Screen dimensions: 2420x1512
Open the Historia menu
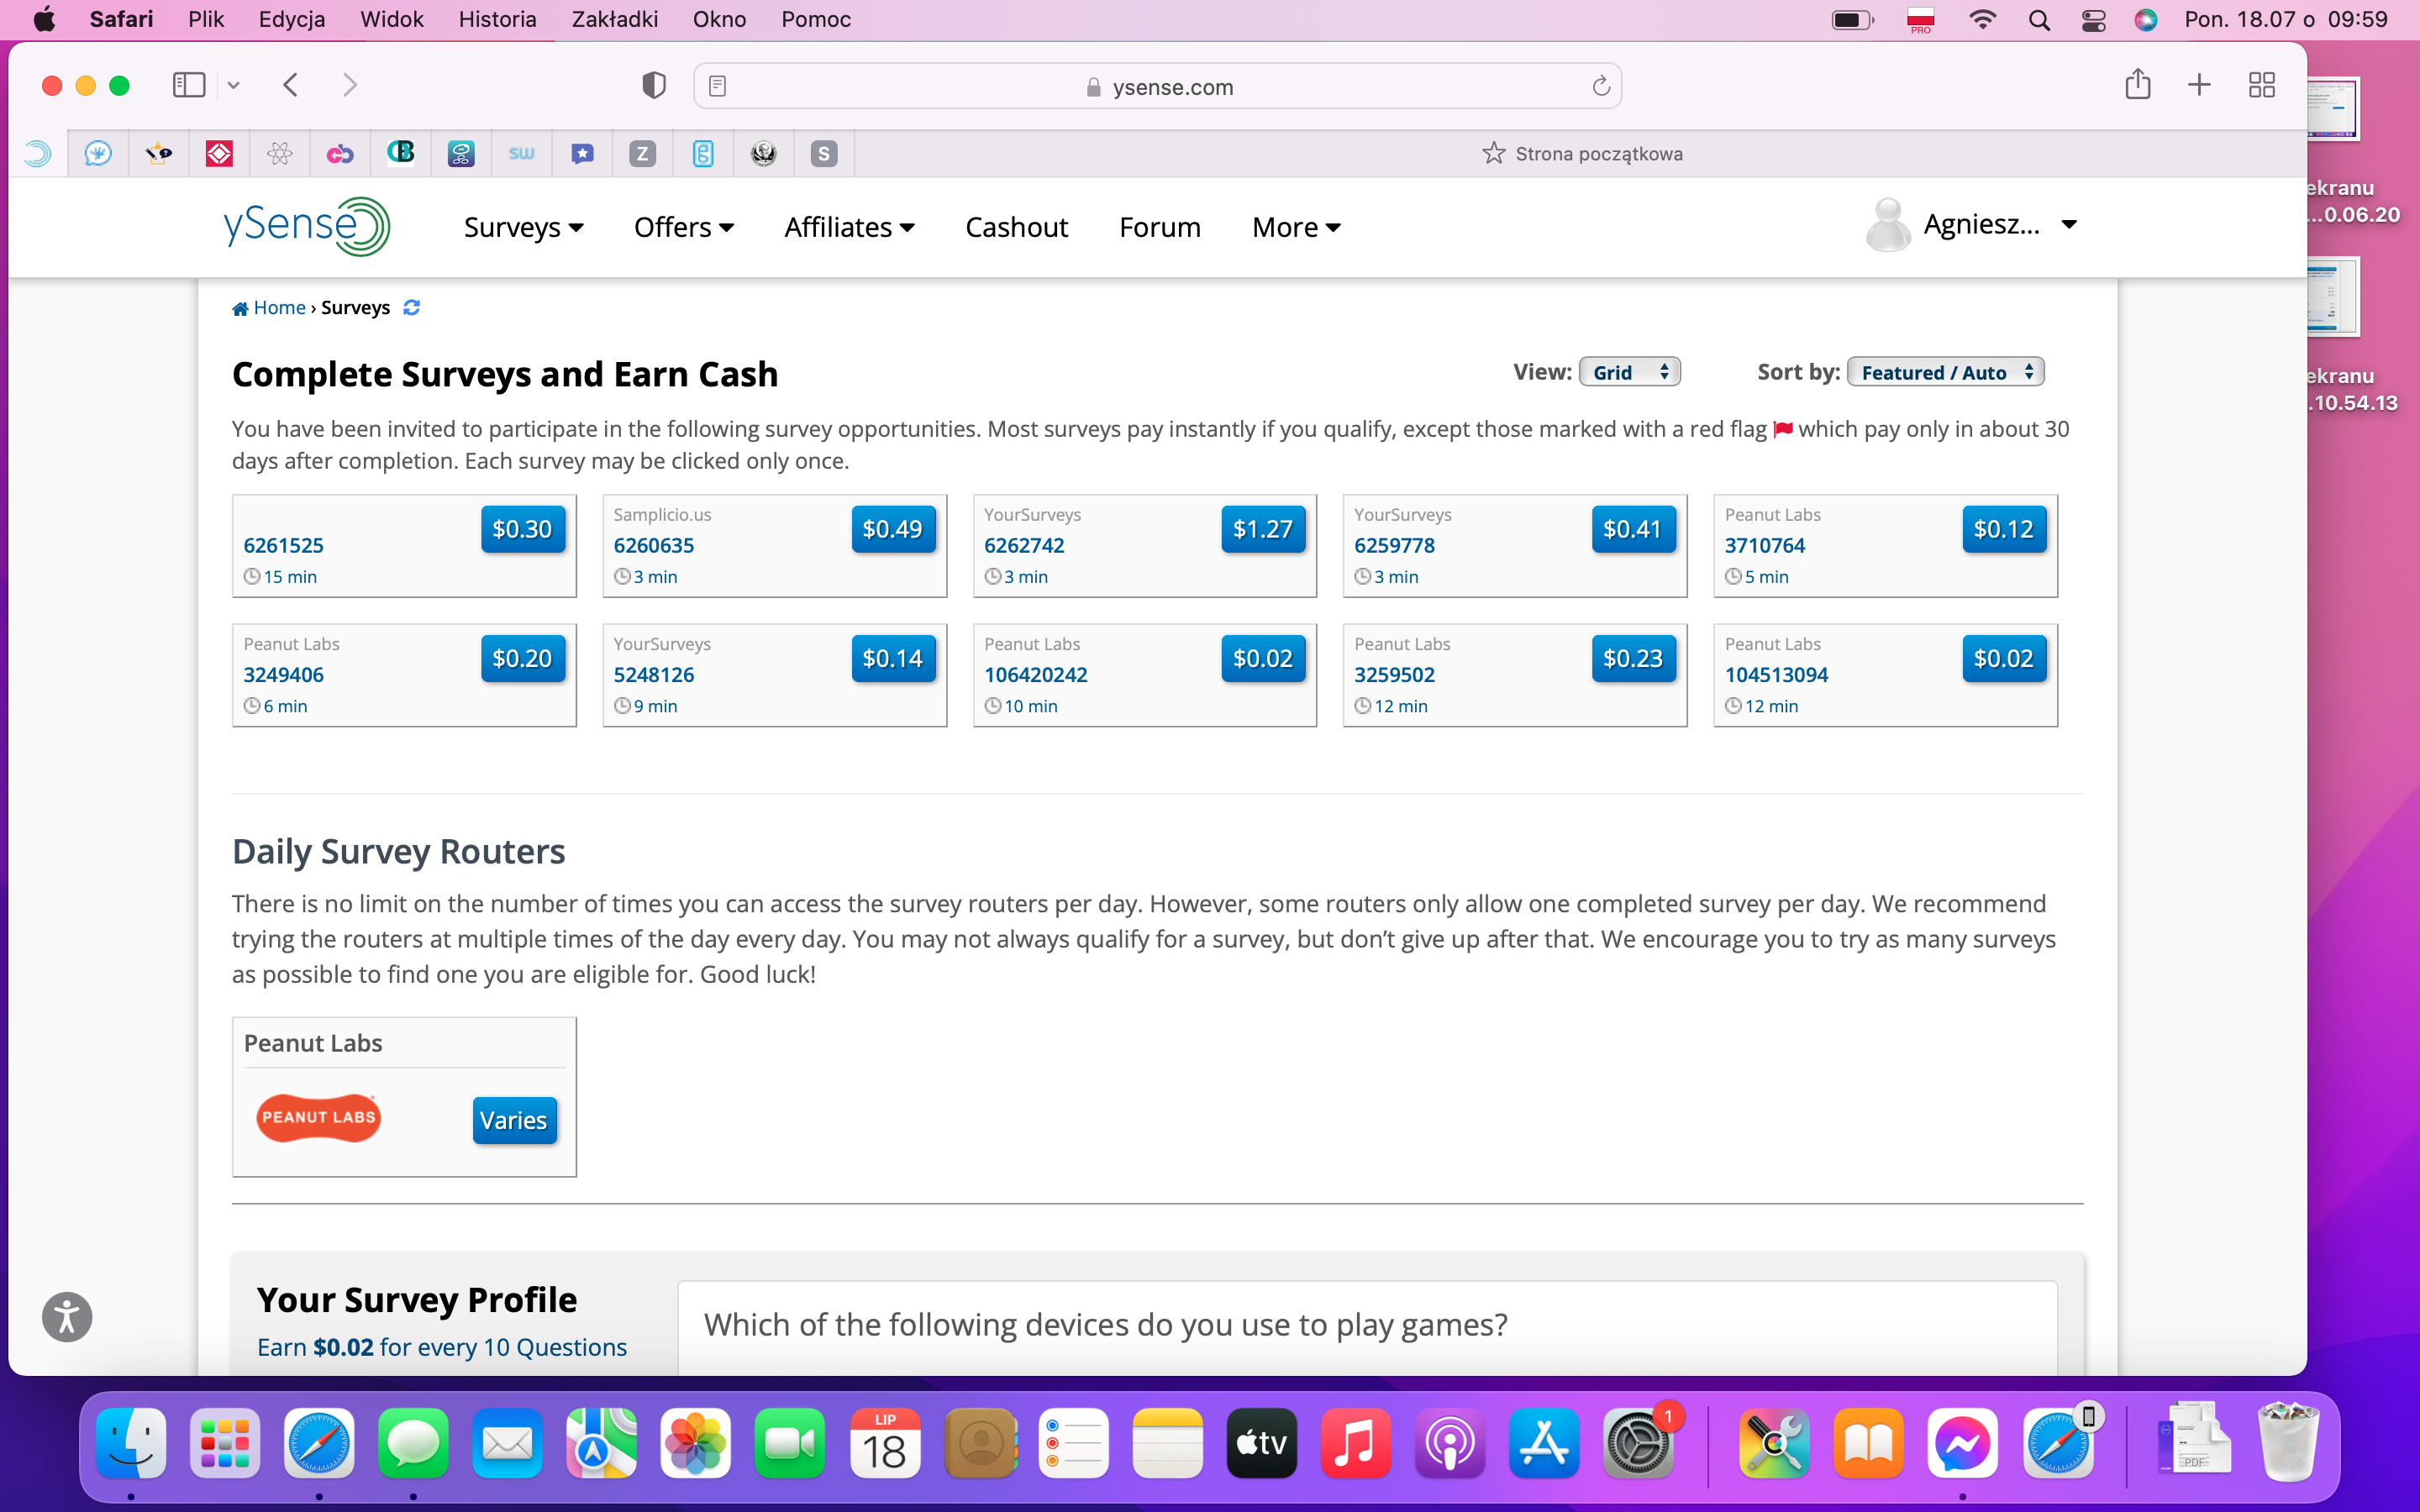[497, 19]
